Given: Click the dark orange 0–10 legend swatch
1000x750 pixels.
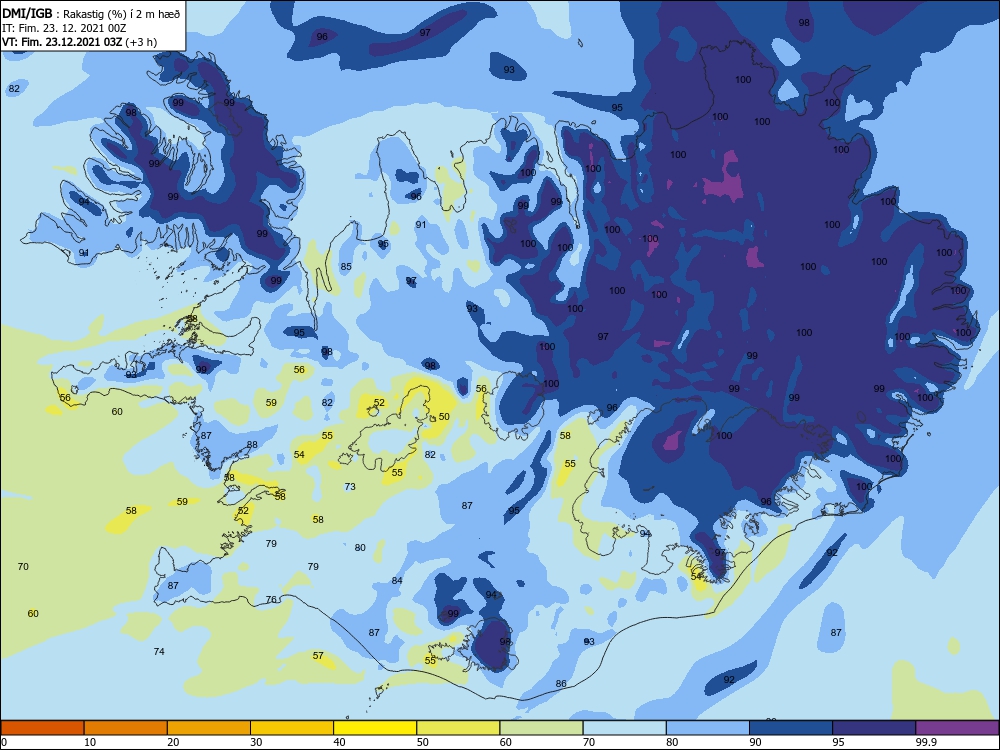Looking at the screenshot, I should [x=42, y=728].
